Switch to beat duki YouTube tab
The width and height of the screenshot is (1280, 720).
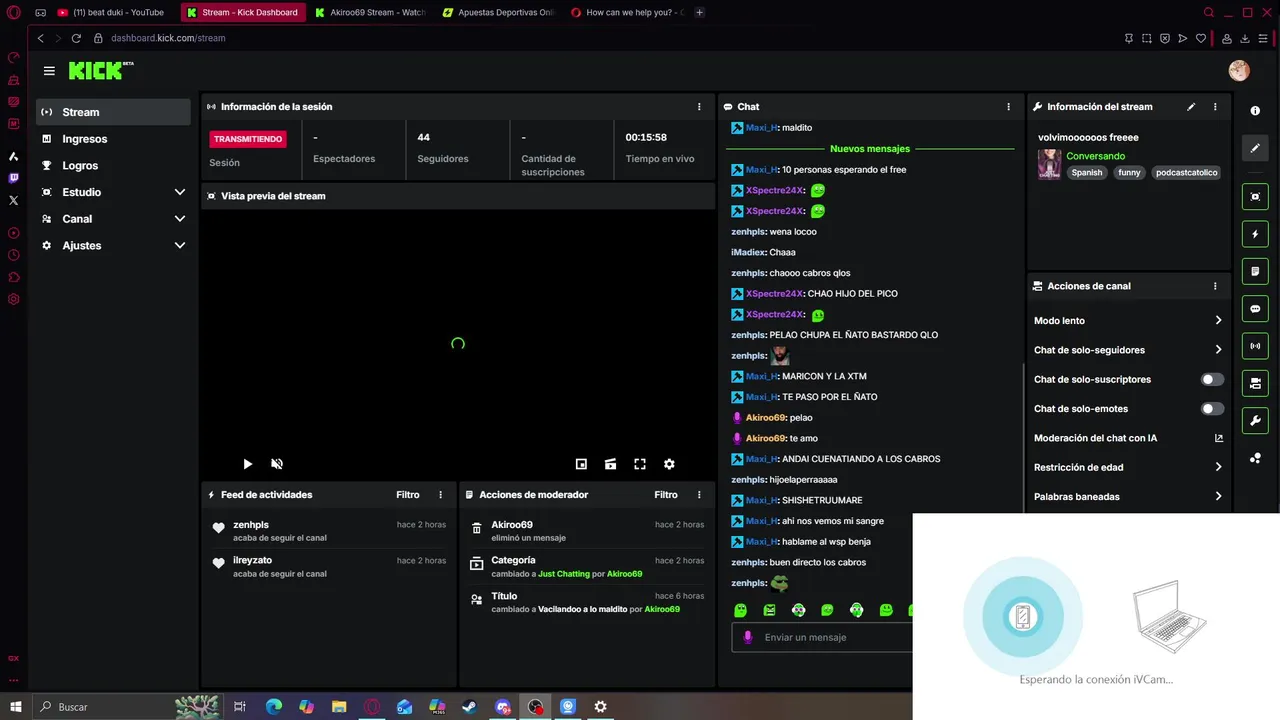(112, 12)
